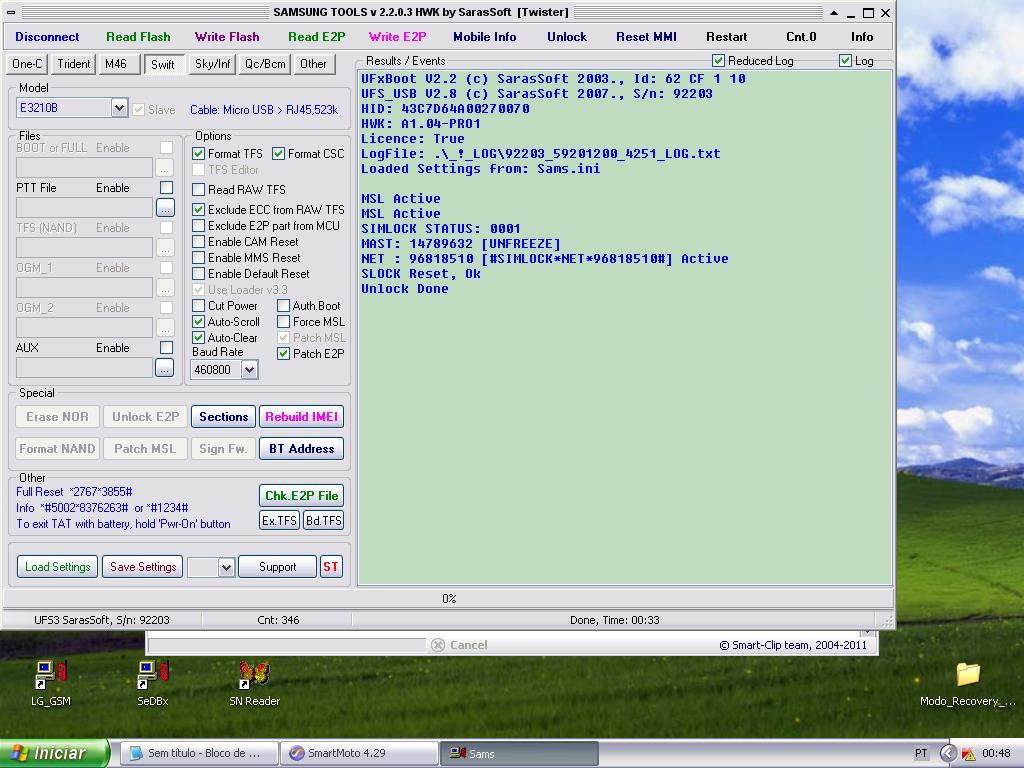Click the Save Settings button
This screenshot has height=768, width=1024.
pyautogui.click(x=143, y=566)
